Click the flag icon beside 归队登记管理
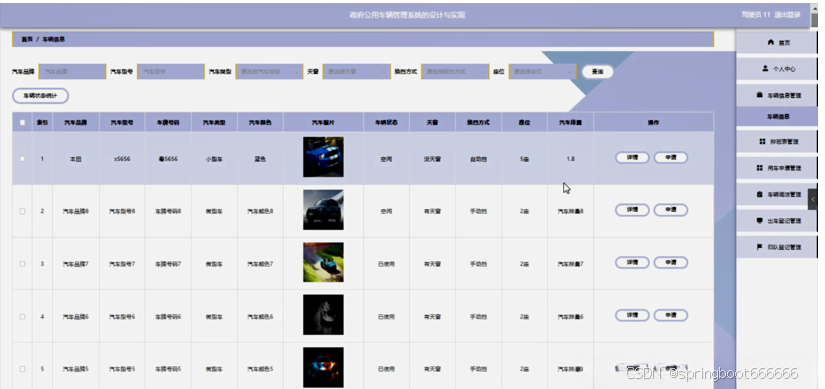Viewport: 825px width, 389px height. [x=759, y=246]
